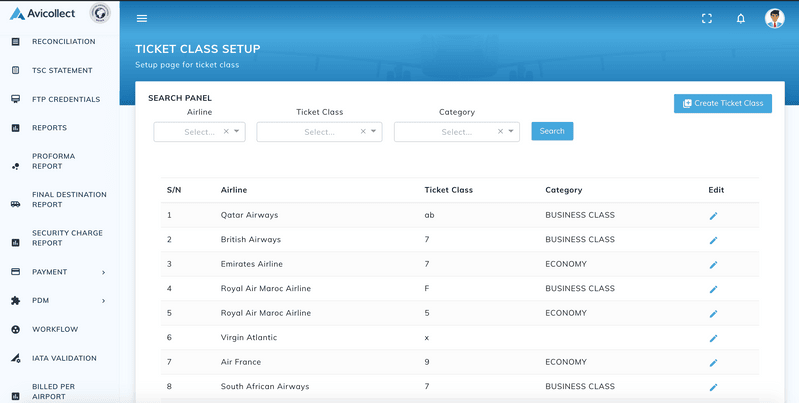Select the Virgin Atlantic cell
Viewport: 800px width, 403px height.
pyautogui.click(x=248, y=337)
